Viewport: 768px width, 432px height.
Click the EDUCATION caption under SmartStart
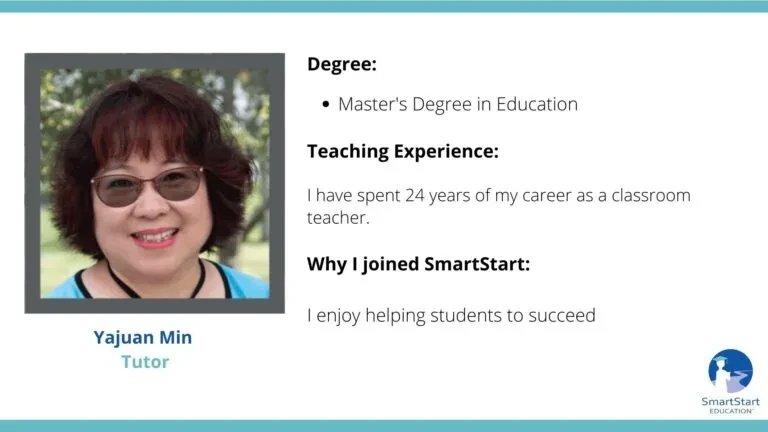[x=731, y=411]
